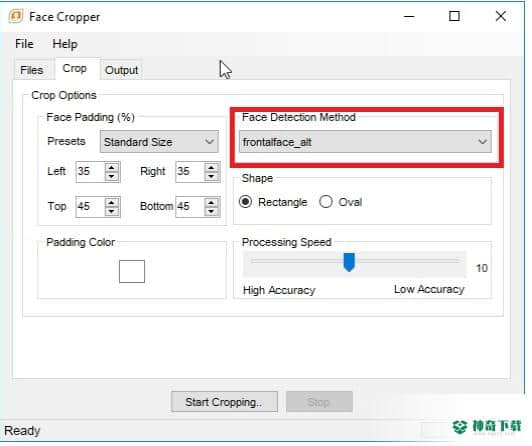Increase the Top padding with up arrow
Image resolution: width=532 pixels, height=446 pixels.
click(112, 202)
